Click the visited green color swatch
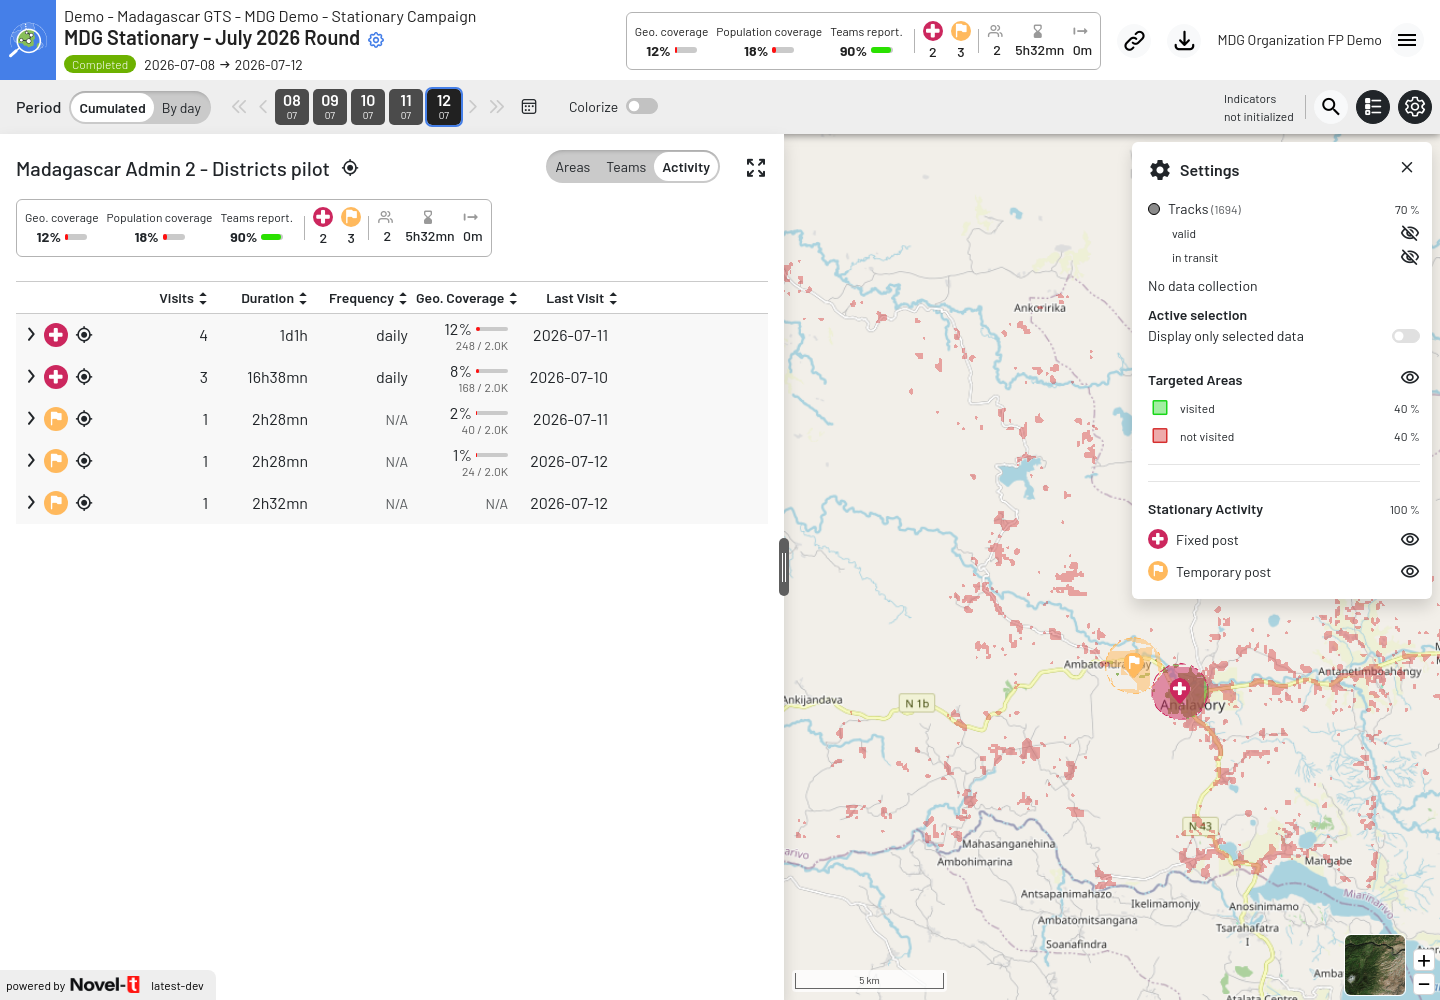 pos(1160,408)
